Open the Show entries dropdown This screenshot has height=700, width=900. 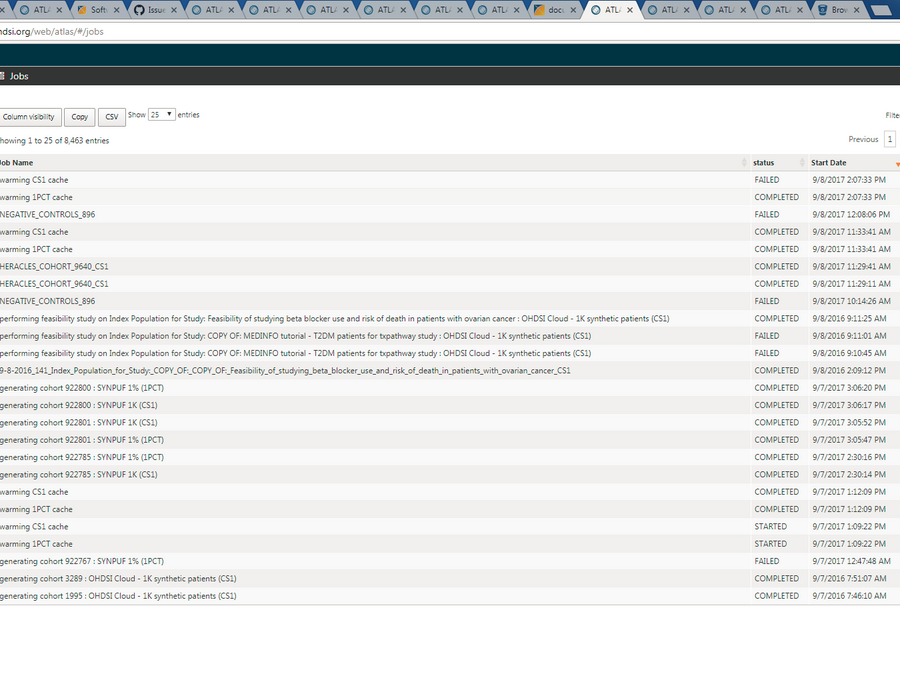161,115
